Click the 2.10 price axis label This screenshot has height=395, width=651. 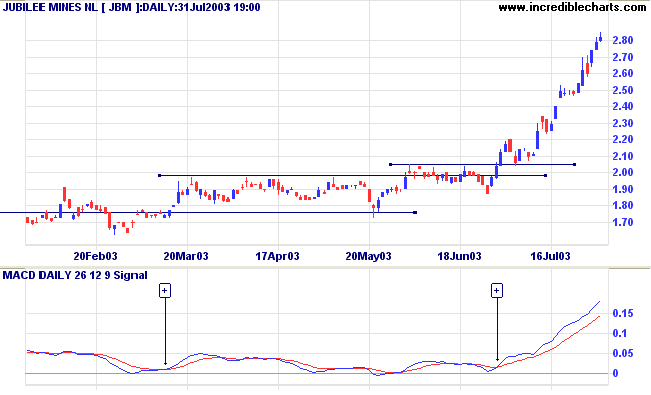(x=623, y=156)
